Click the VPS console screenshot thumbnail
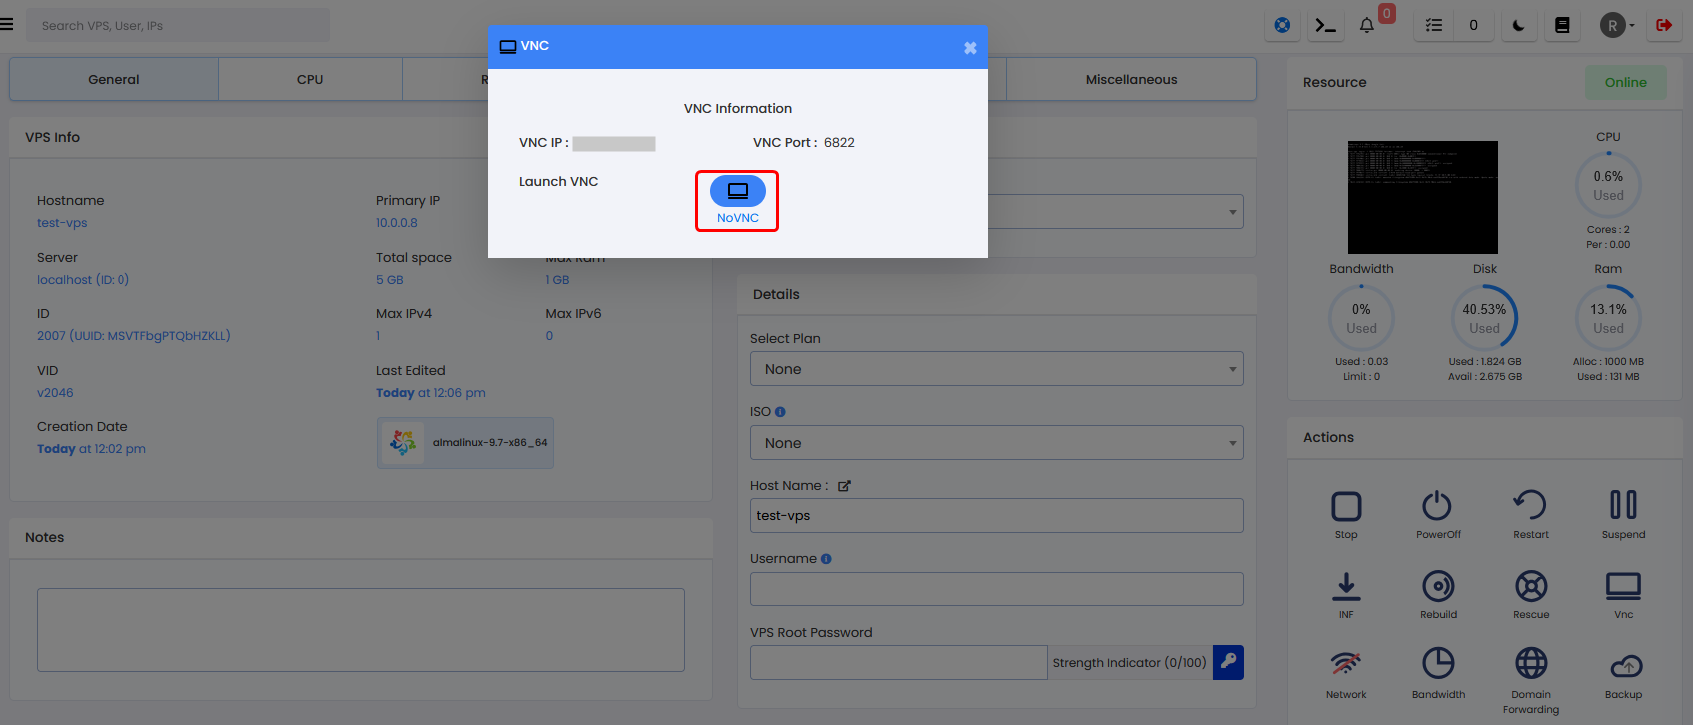Screen dimensions: 1693x725 [x=1422, y=197]
